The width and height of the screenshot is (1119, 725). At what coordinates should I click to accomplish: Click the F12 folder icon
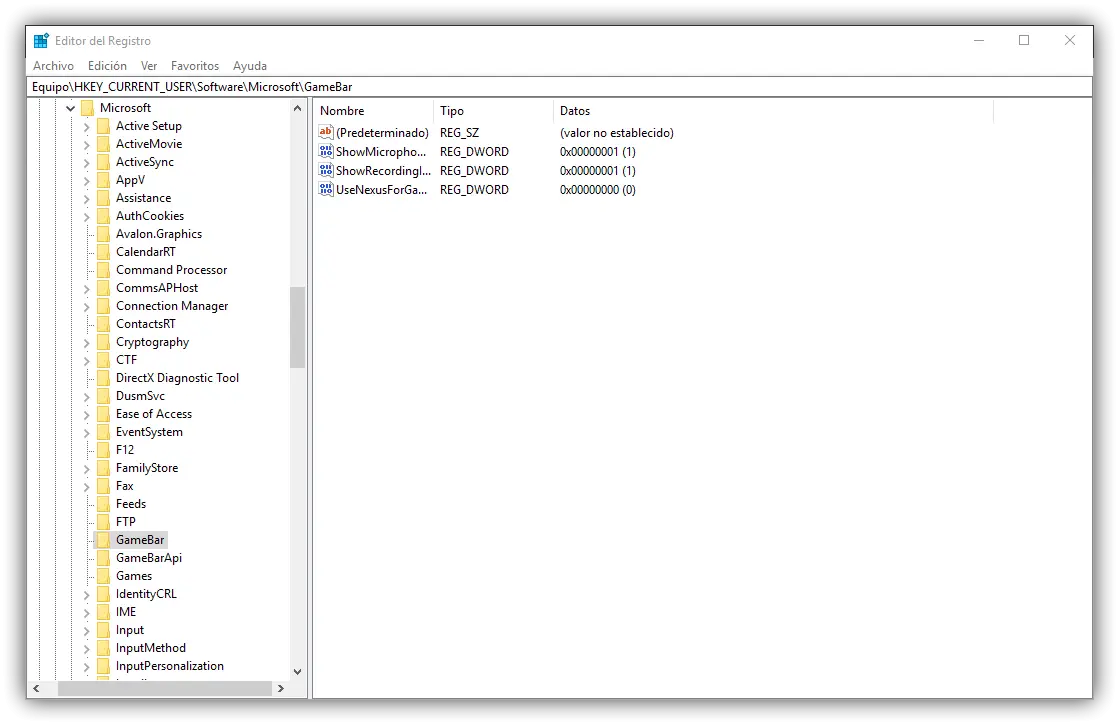click(x=103, y=450)
